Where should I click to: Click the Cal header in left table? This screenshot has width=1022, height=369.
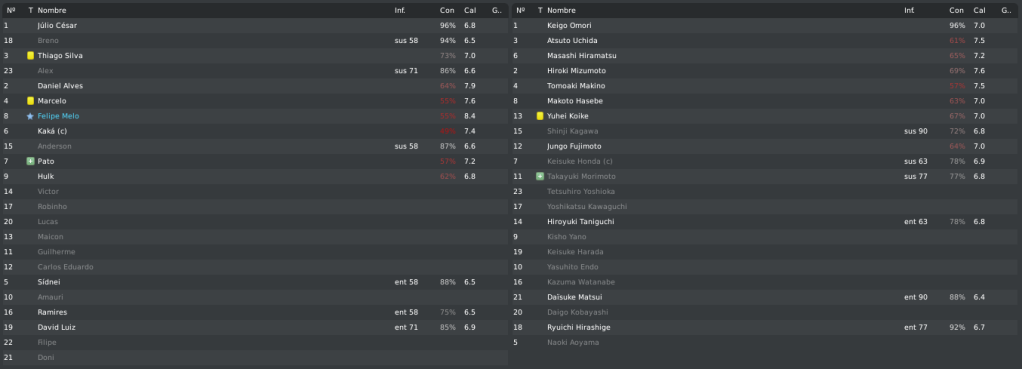pos(470,10)
